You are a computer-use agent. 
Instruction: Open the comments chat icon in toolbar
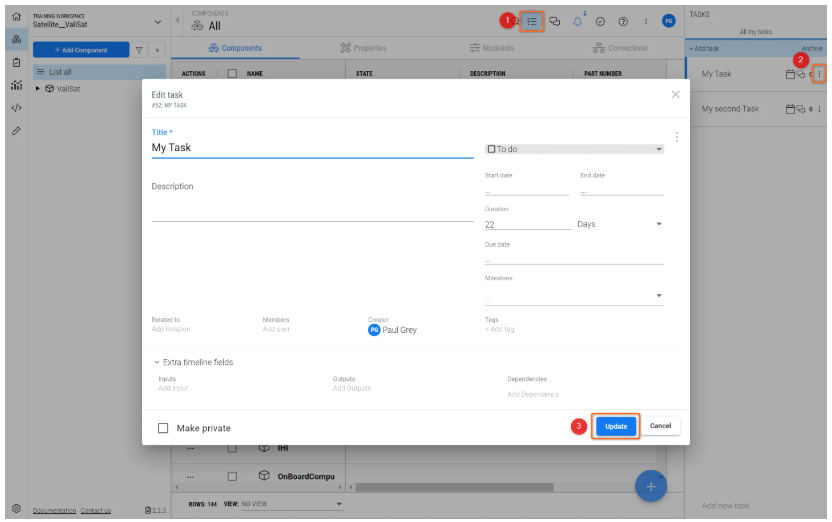tap(555, 21)
